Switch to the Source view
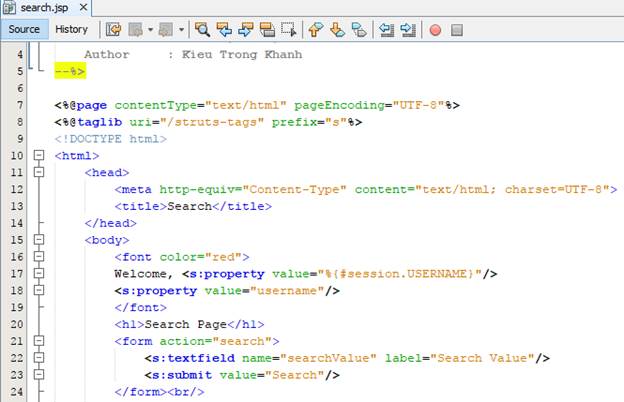This screenshot has height=402, width=624. (24, 29)
